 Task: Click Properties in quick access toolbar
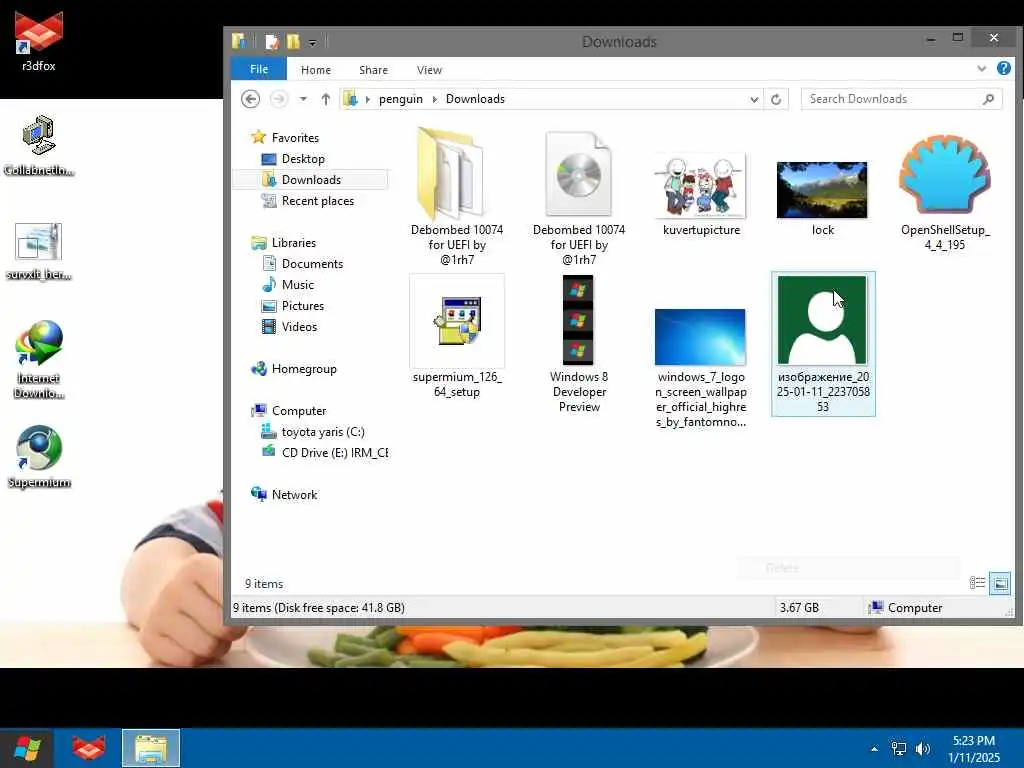pyautogui.click(x=272, y=42)
